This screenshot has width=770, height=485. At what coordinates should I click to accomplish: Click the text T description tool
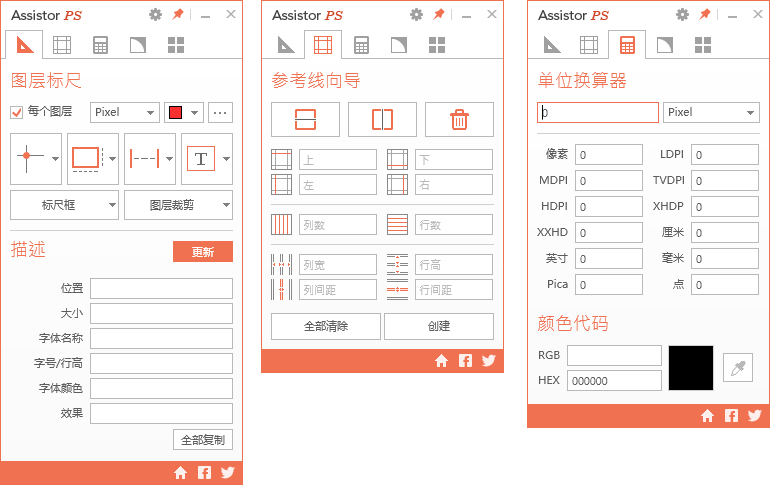click(x=200, y=159)
